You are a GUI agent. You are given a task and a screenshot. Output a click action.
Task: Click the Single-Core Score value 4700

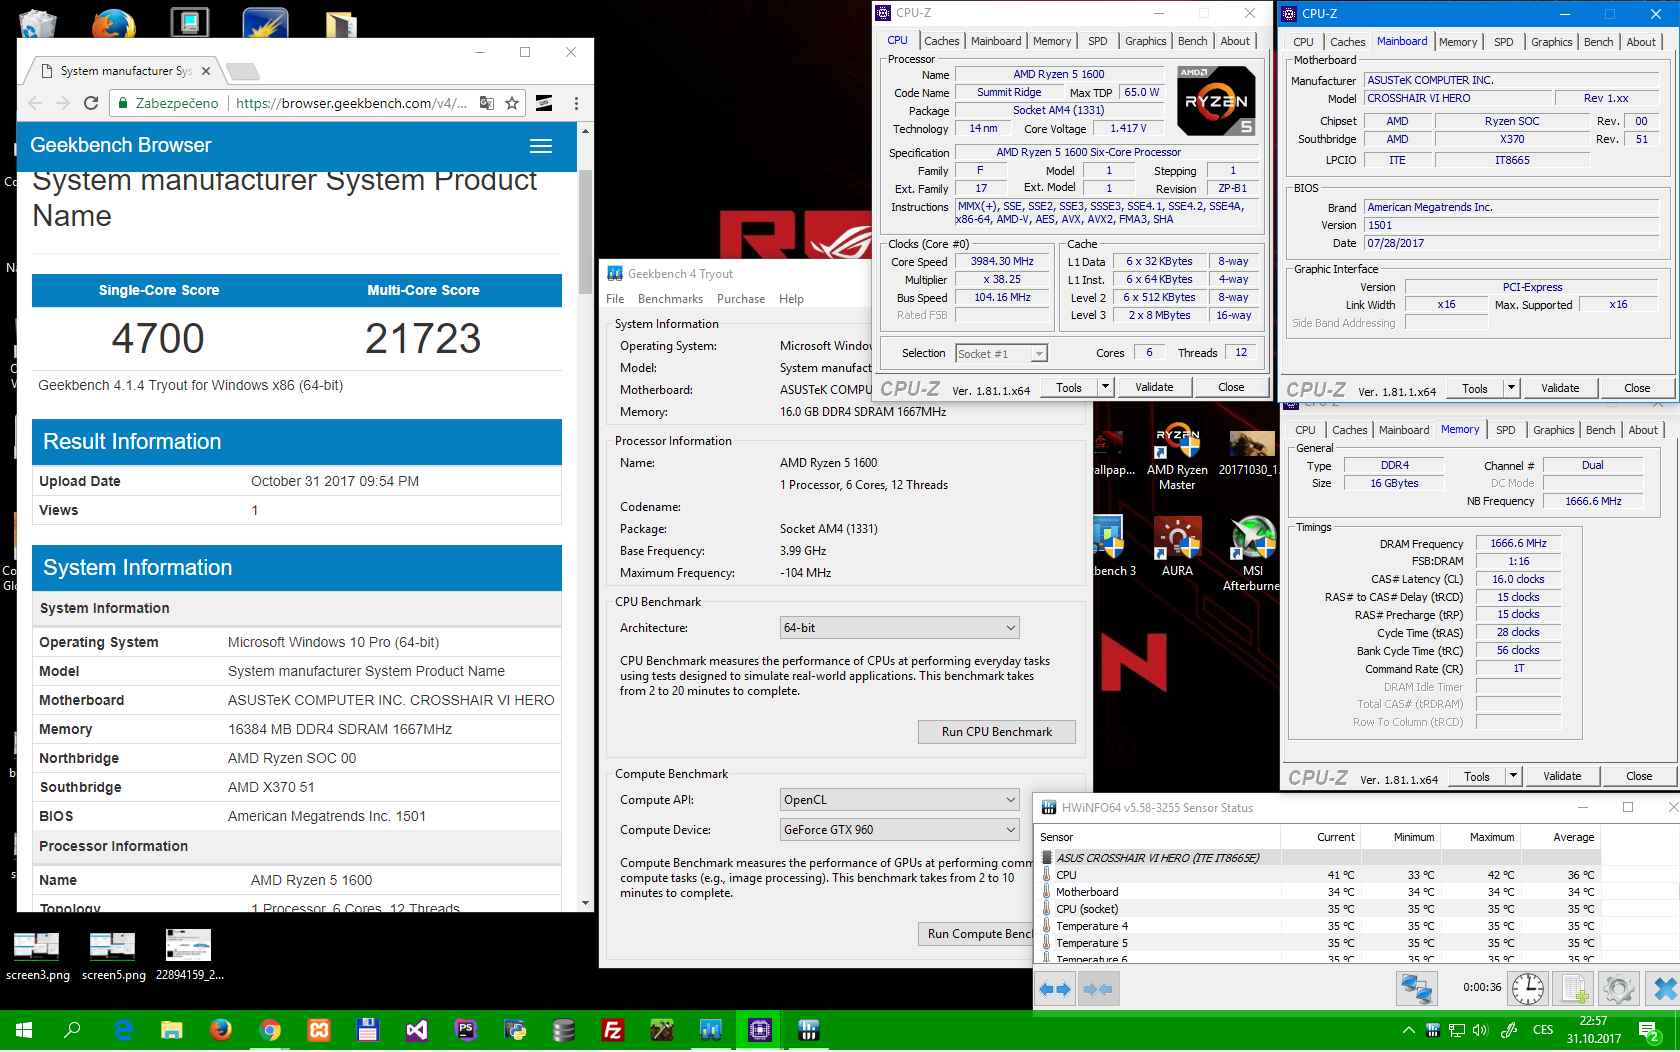tap(158, 338)
